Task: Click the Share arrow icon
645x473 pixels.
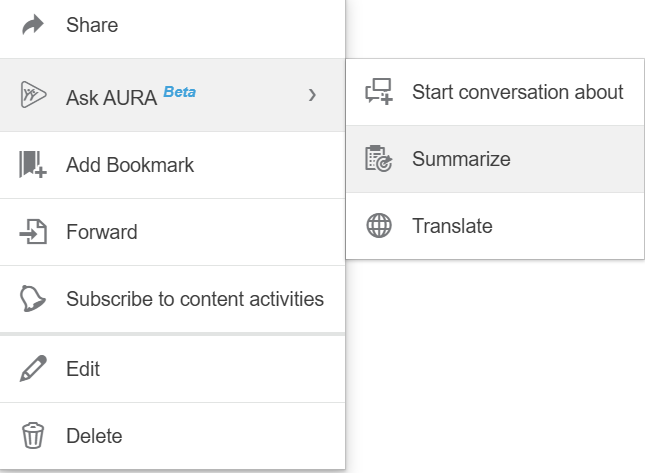Action: click(x=33, y=26)
